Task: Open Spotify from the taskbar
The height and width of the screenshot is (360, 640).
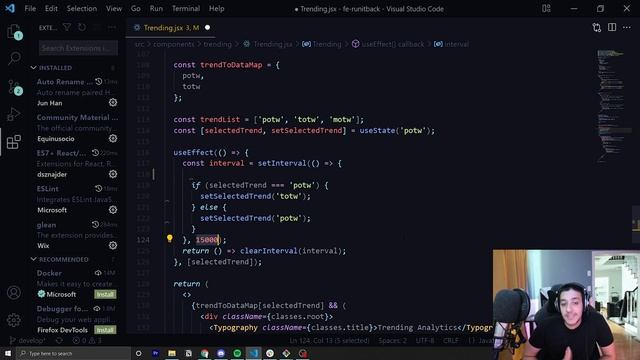Action: point(237,353)
